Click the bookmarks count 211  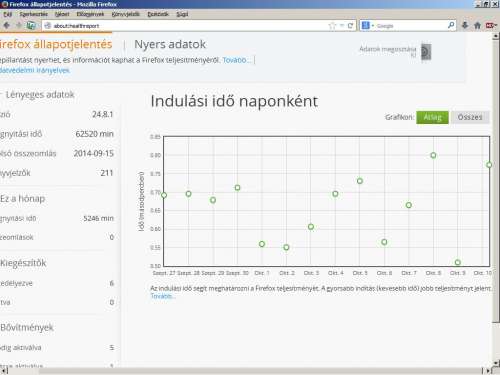coord(107,173)
